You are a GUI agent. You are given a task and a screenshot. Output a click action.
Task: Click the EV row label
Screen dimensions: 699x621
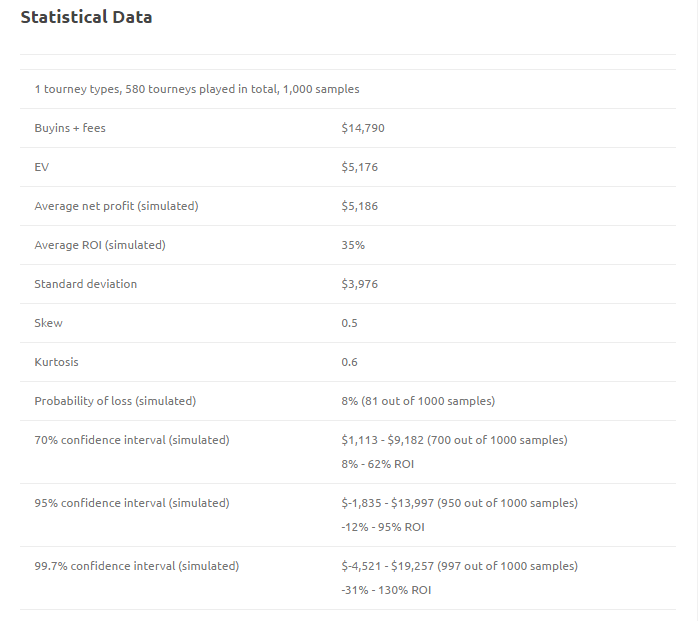(41, 167)
